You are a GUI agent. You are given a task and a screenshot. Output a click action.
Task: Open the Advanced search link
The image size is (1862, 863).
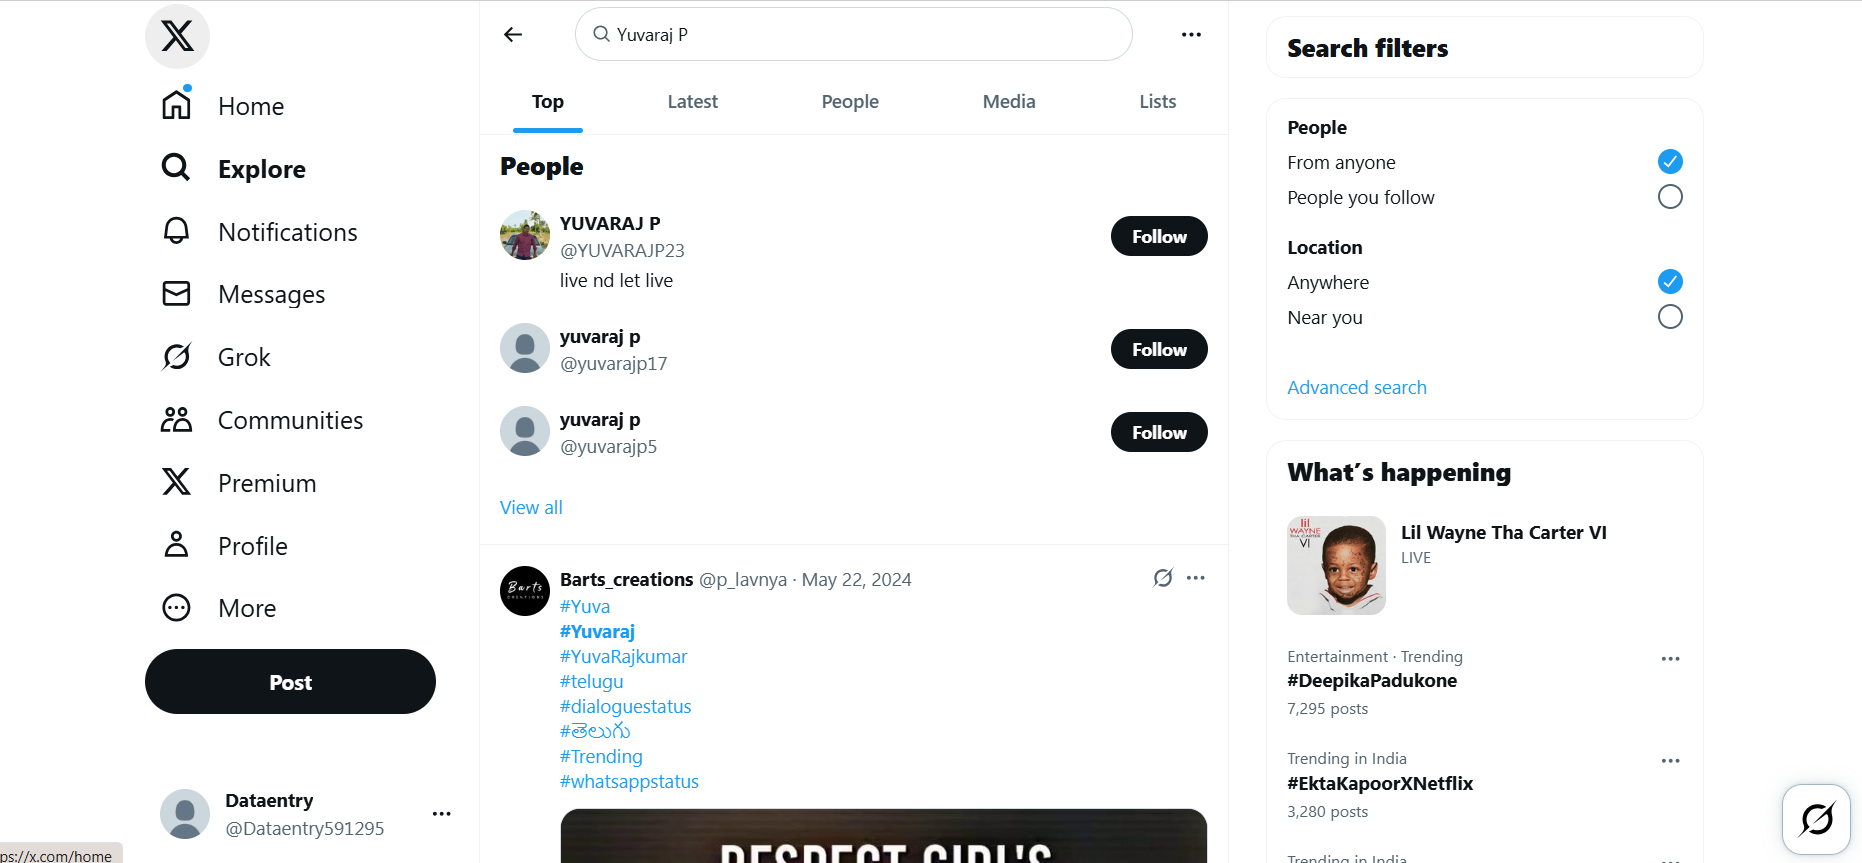(x=1356, y=388)
